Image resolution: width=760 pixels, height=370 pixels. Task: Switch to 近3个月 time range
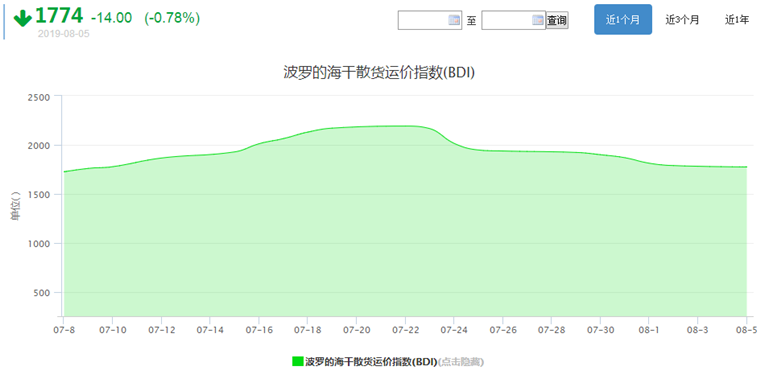[x=682, y=20]
